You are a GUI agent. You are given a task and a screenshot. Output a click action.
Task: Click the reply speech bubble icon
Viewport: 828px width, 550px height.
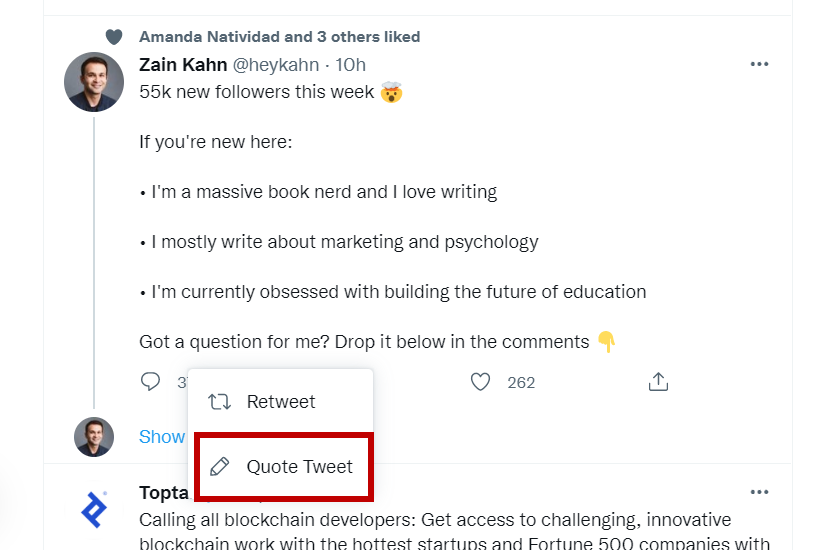pyautogui.click(x=151, y=381)
